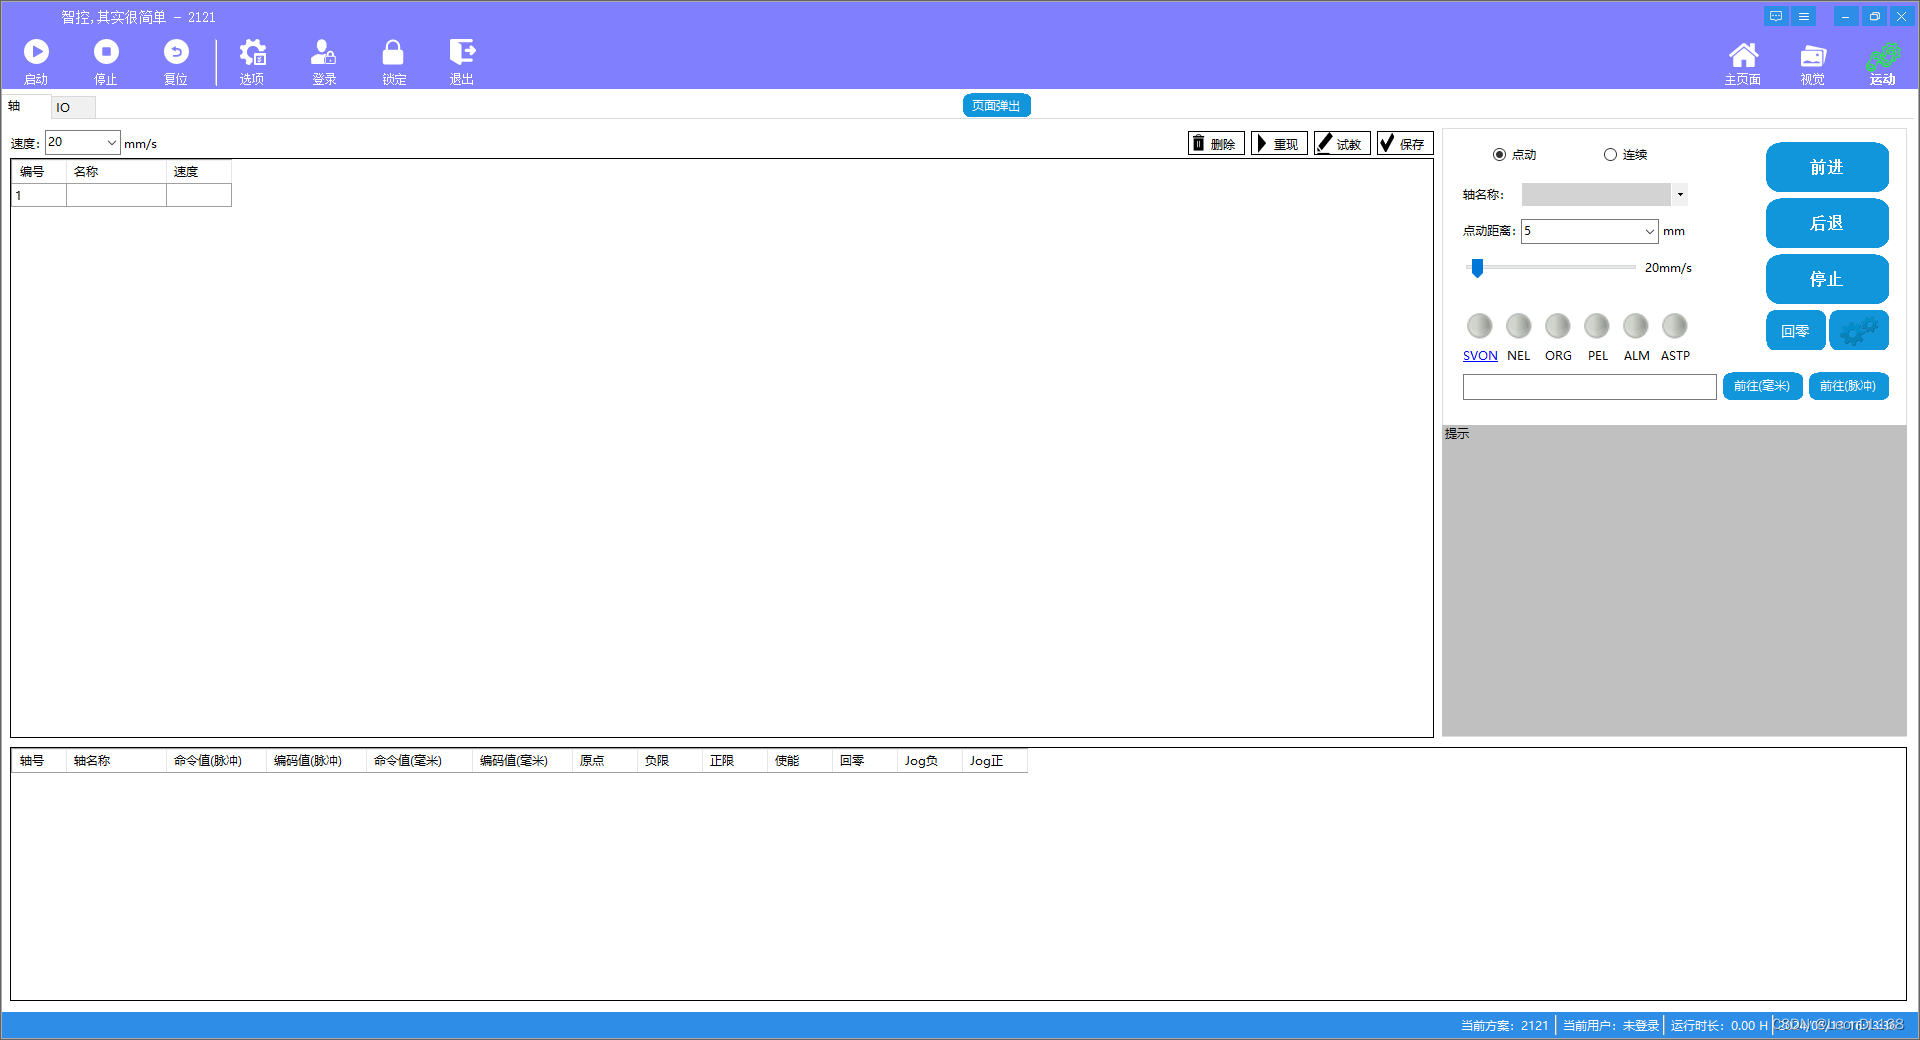This screenshot has width=1920, height=1040.
Task: Click the blue 停止 button in axis panel
Action: pos(1827,279)
